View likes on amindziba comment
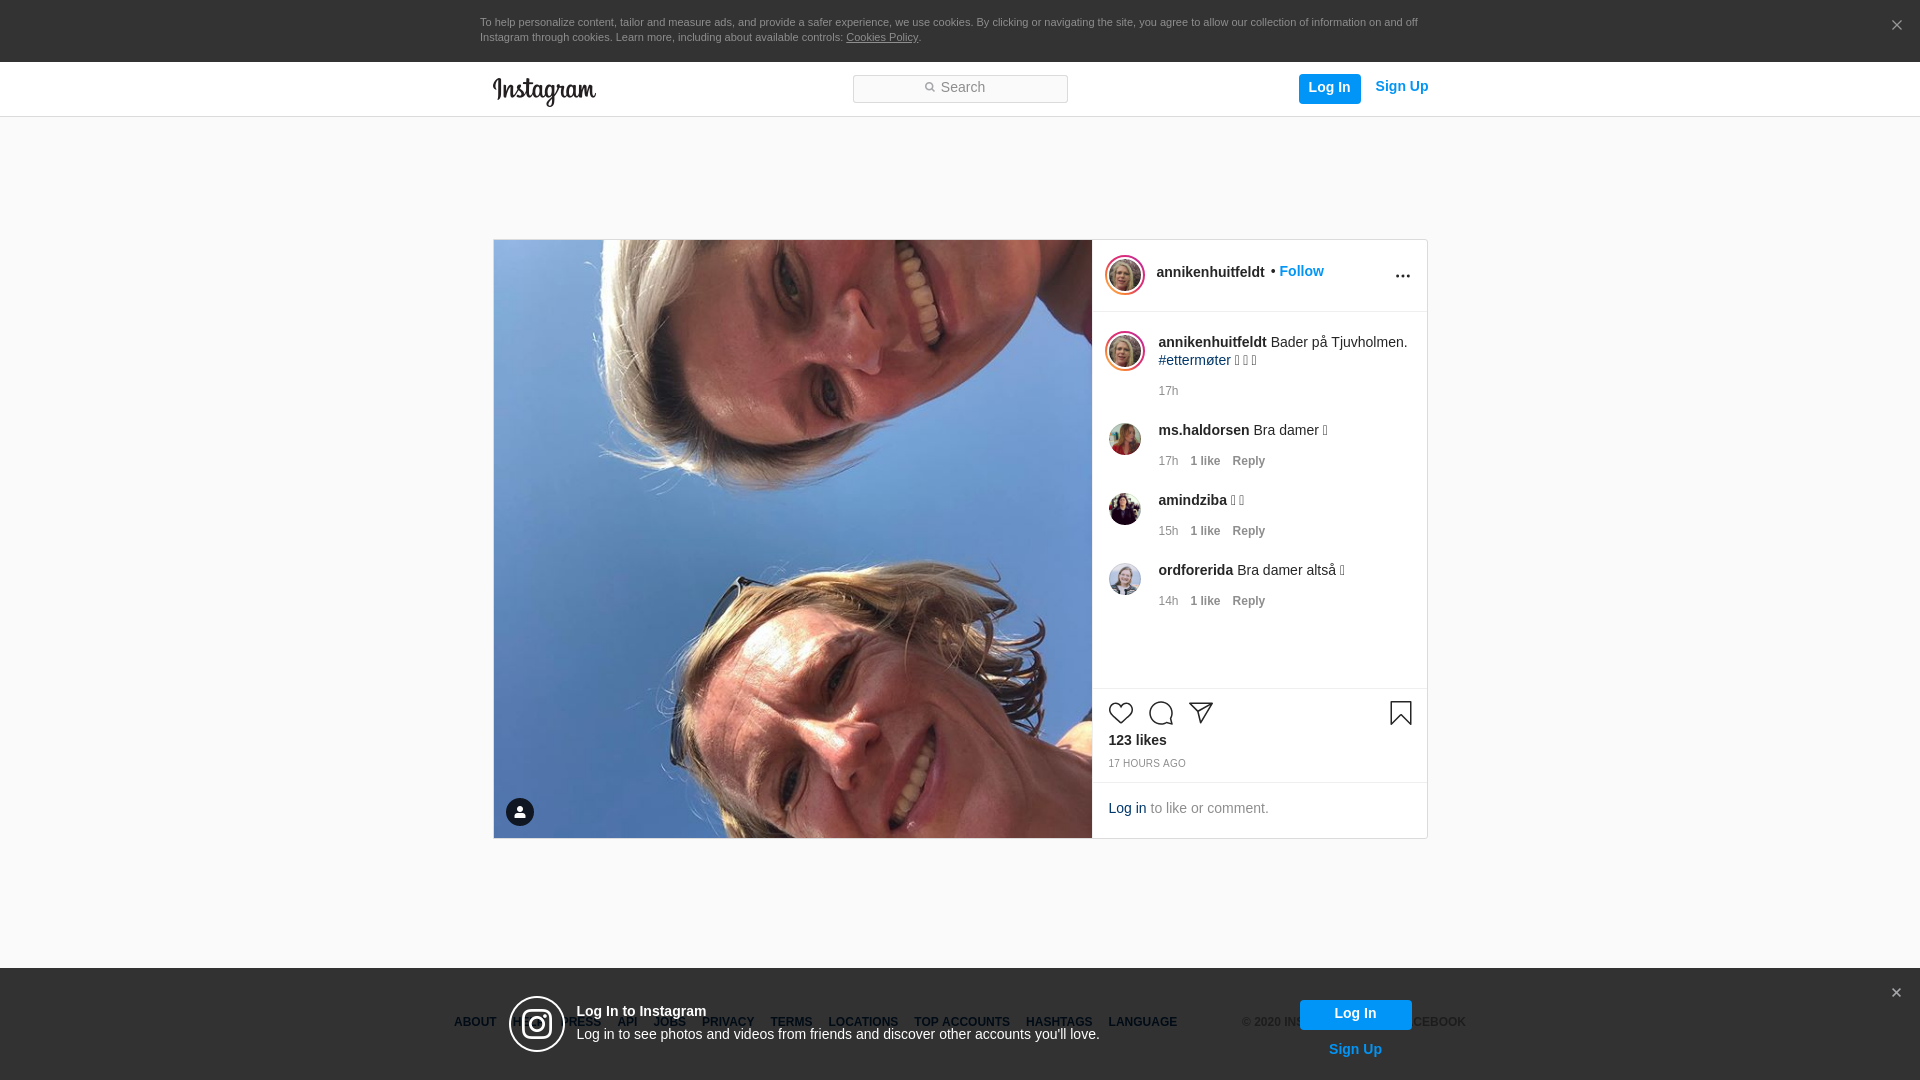Image resolution: width=1920 pixels, height=1080 pixels. coord(1205,531)
